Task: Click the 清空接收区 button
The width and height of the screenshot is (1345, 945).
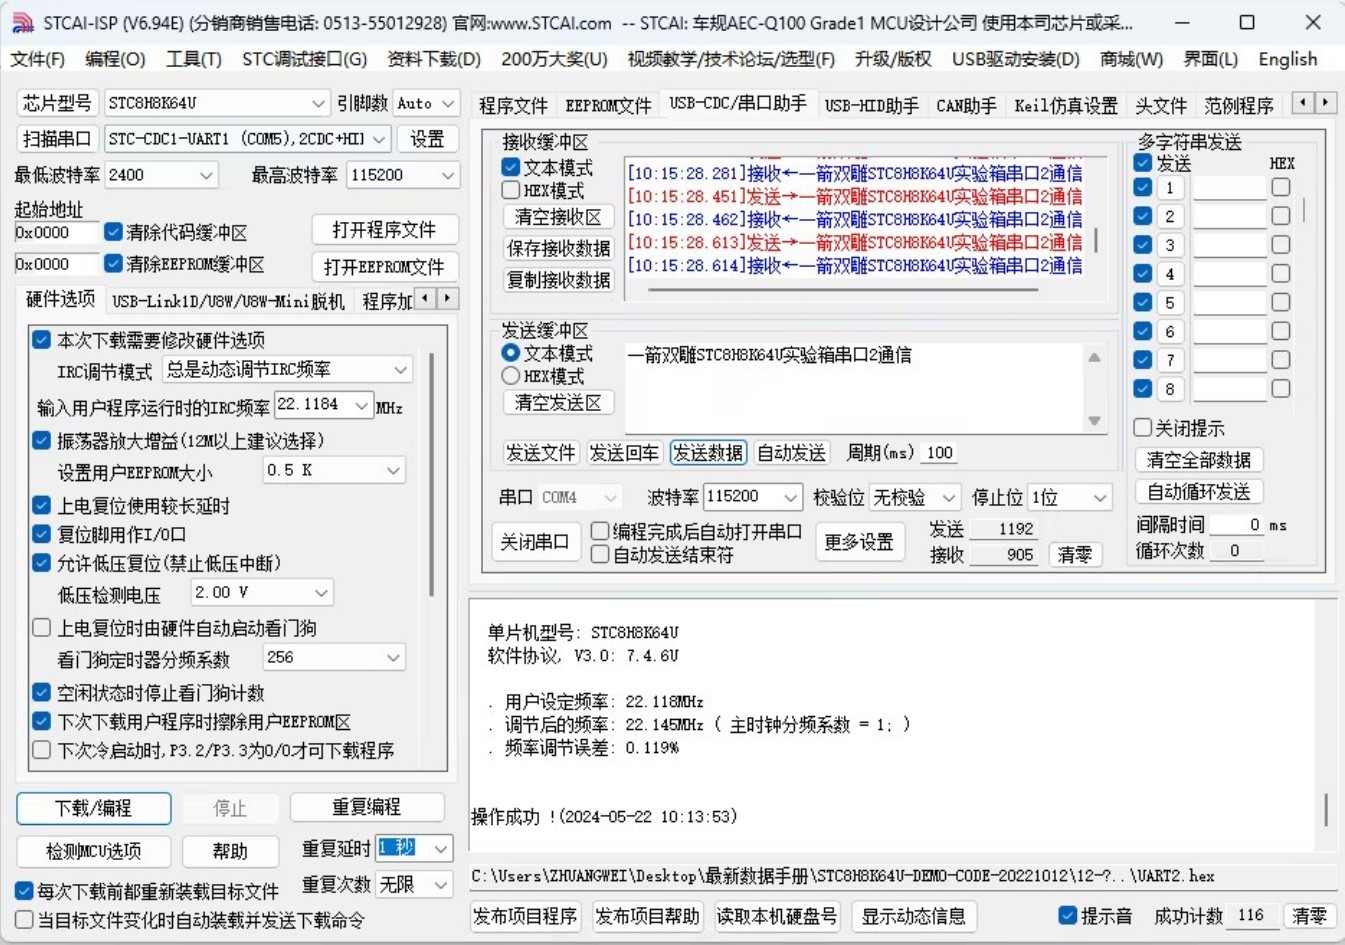Action: (x=558, y=217)
